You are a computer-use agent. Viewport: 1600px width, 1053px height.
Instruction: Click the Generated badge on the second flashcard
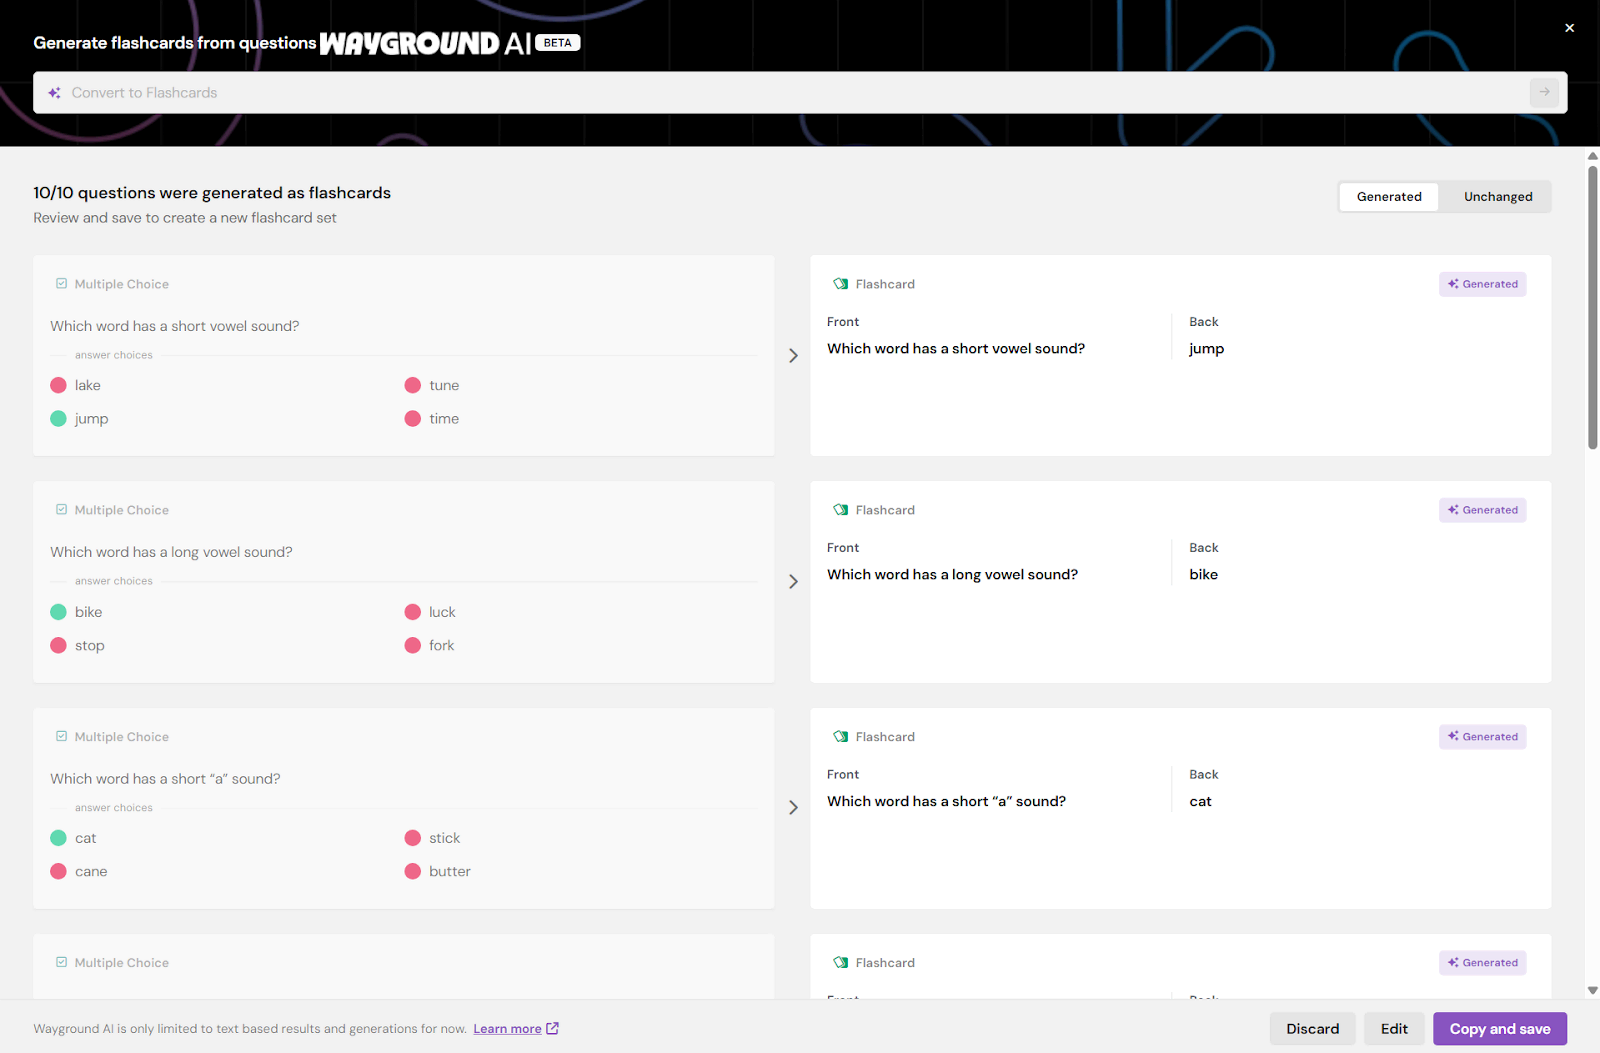click(x=1482, y=510)
